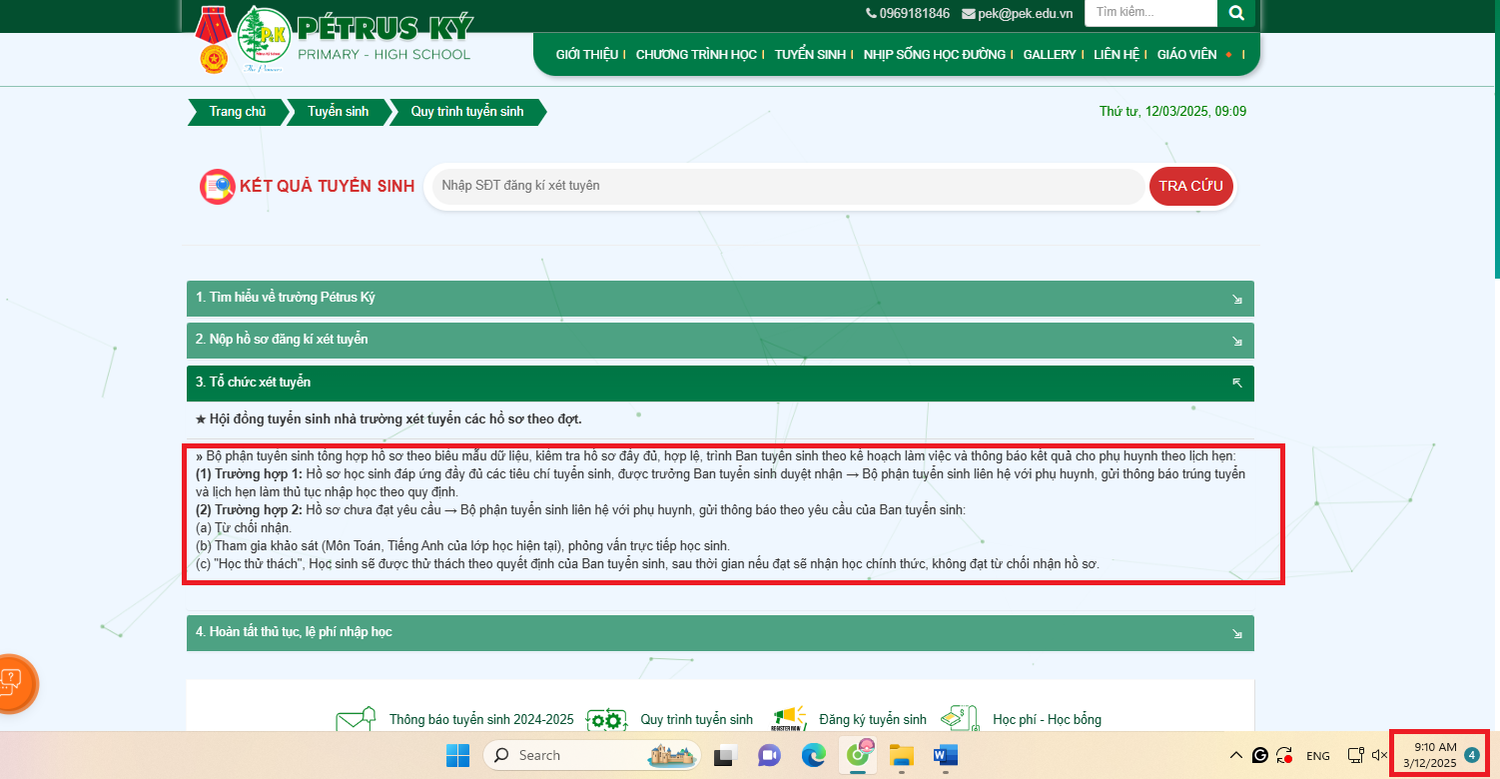The width and height of the screenshot is (1500, 779).
Task: Expand section 2 Nộp hồ sơ đăng kí xét tuyển
Action: point(720,340)
